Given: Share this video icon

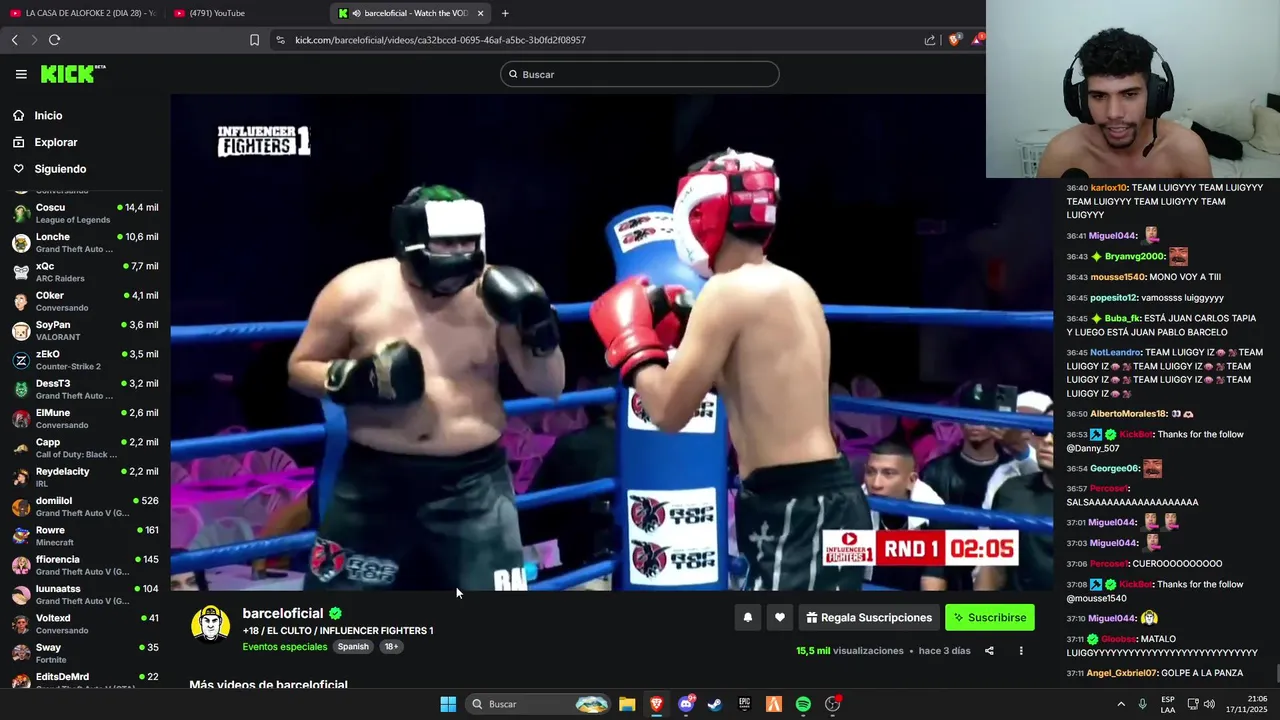Looking at the screenshot, I should point(989,651).
